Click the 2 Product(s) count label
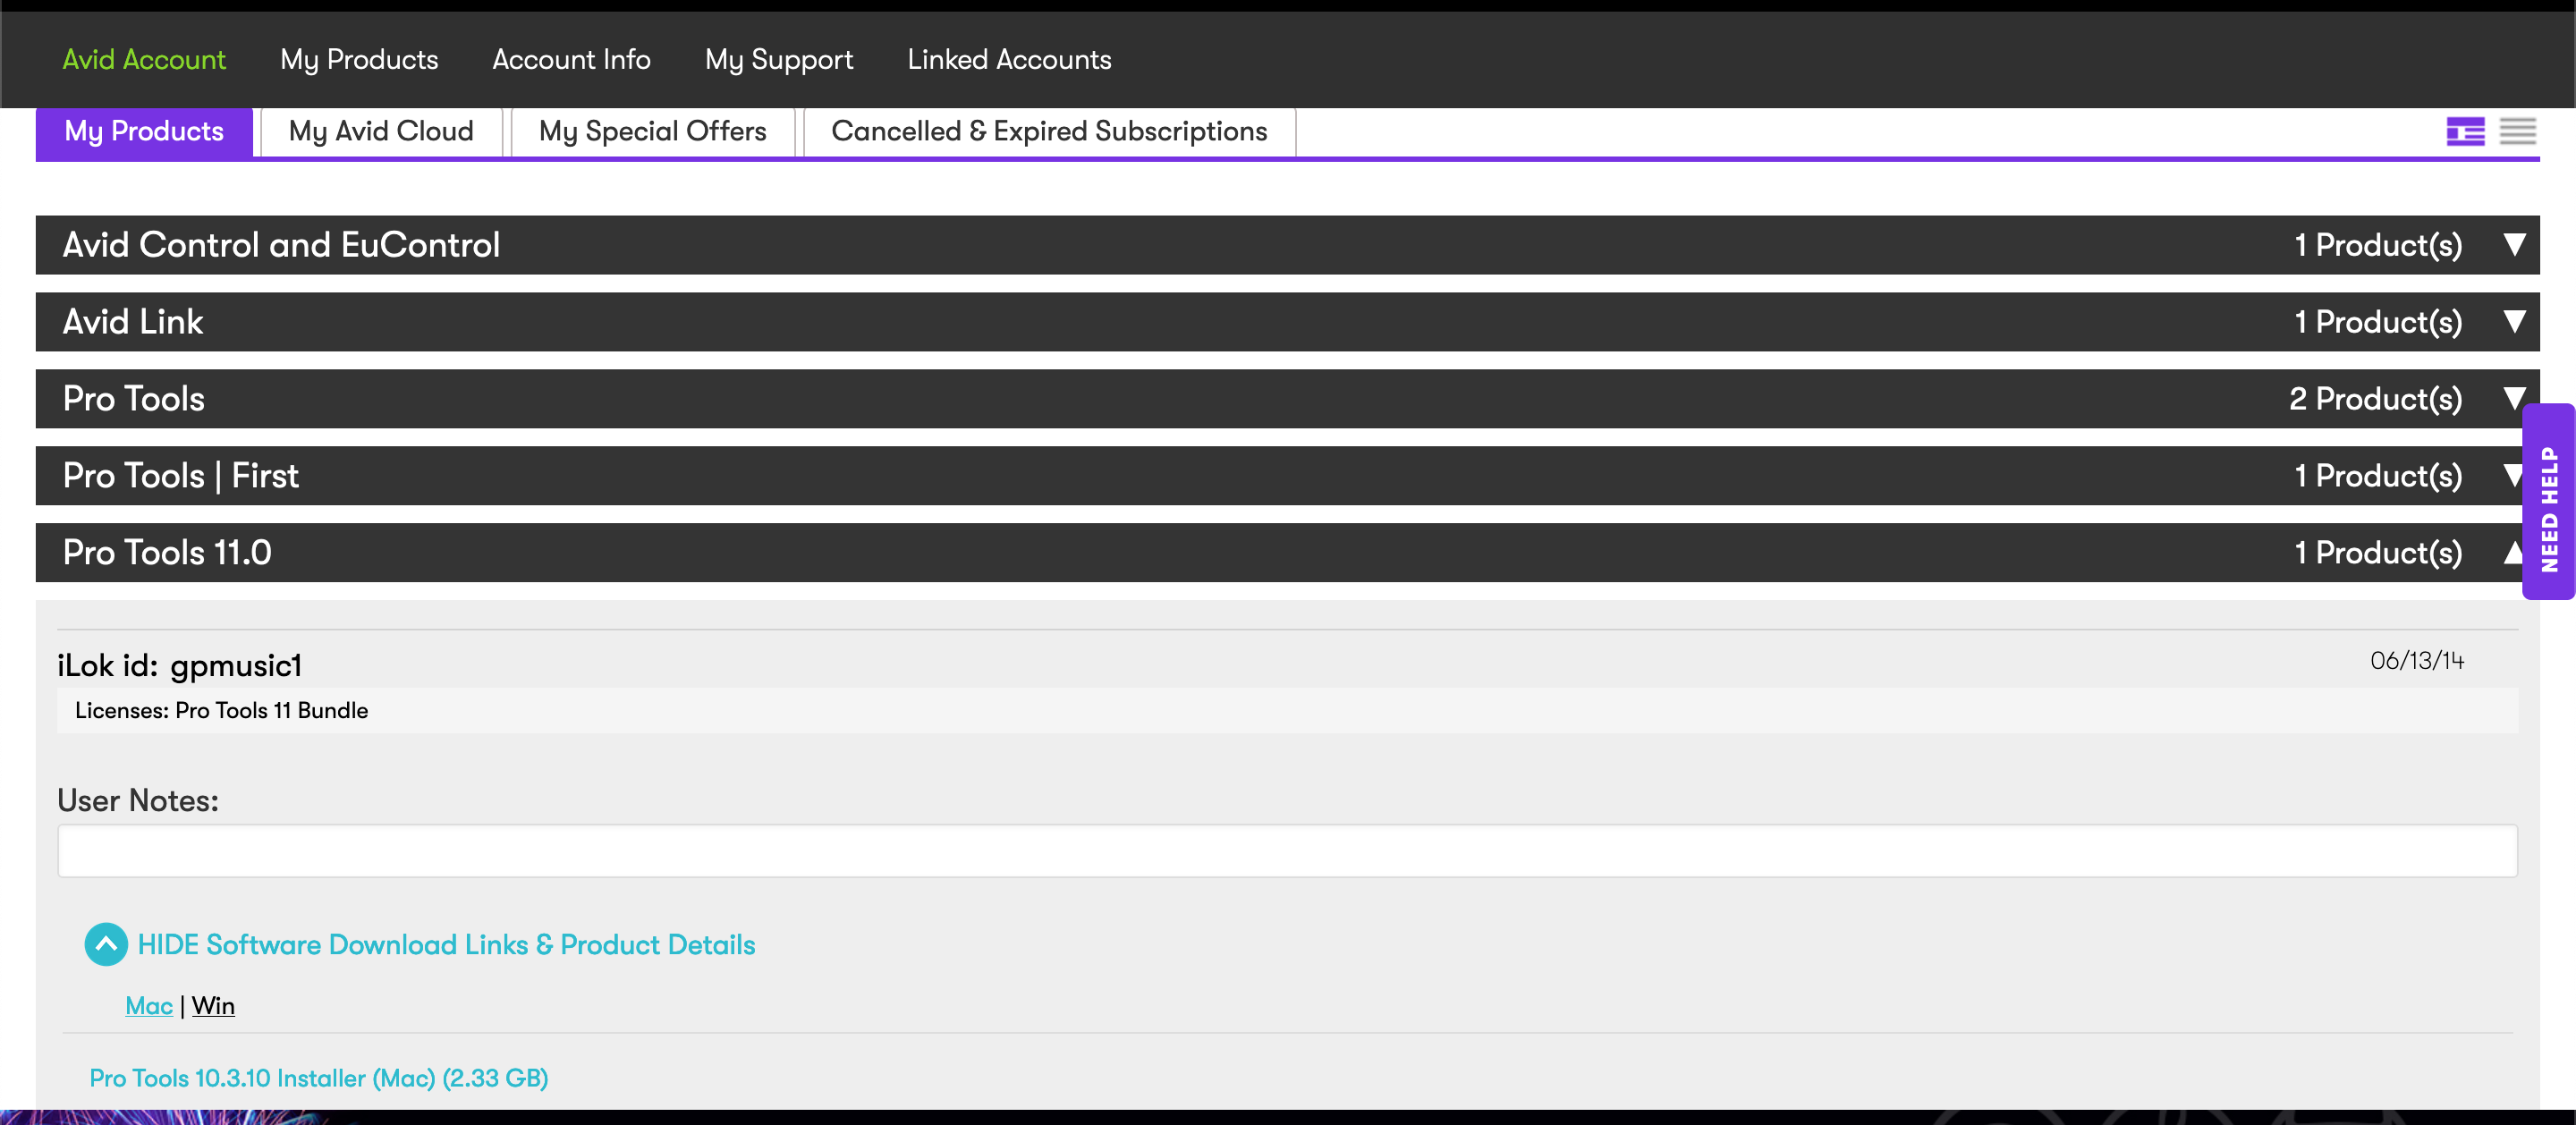Image resolution: width=2576 pixels, height=1125 pixels. tap(2375, 398)
